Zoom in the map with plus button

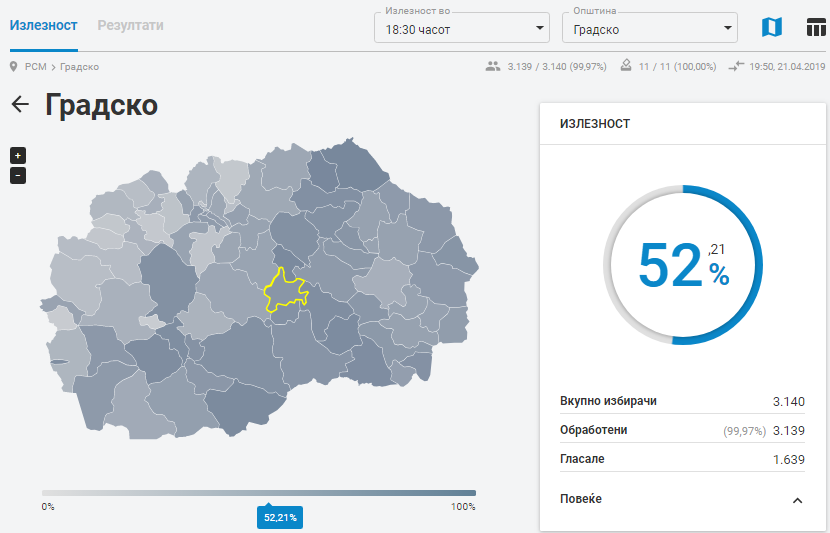tap(18, 155)
